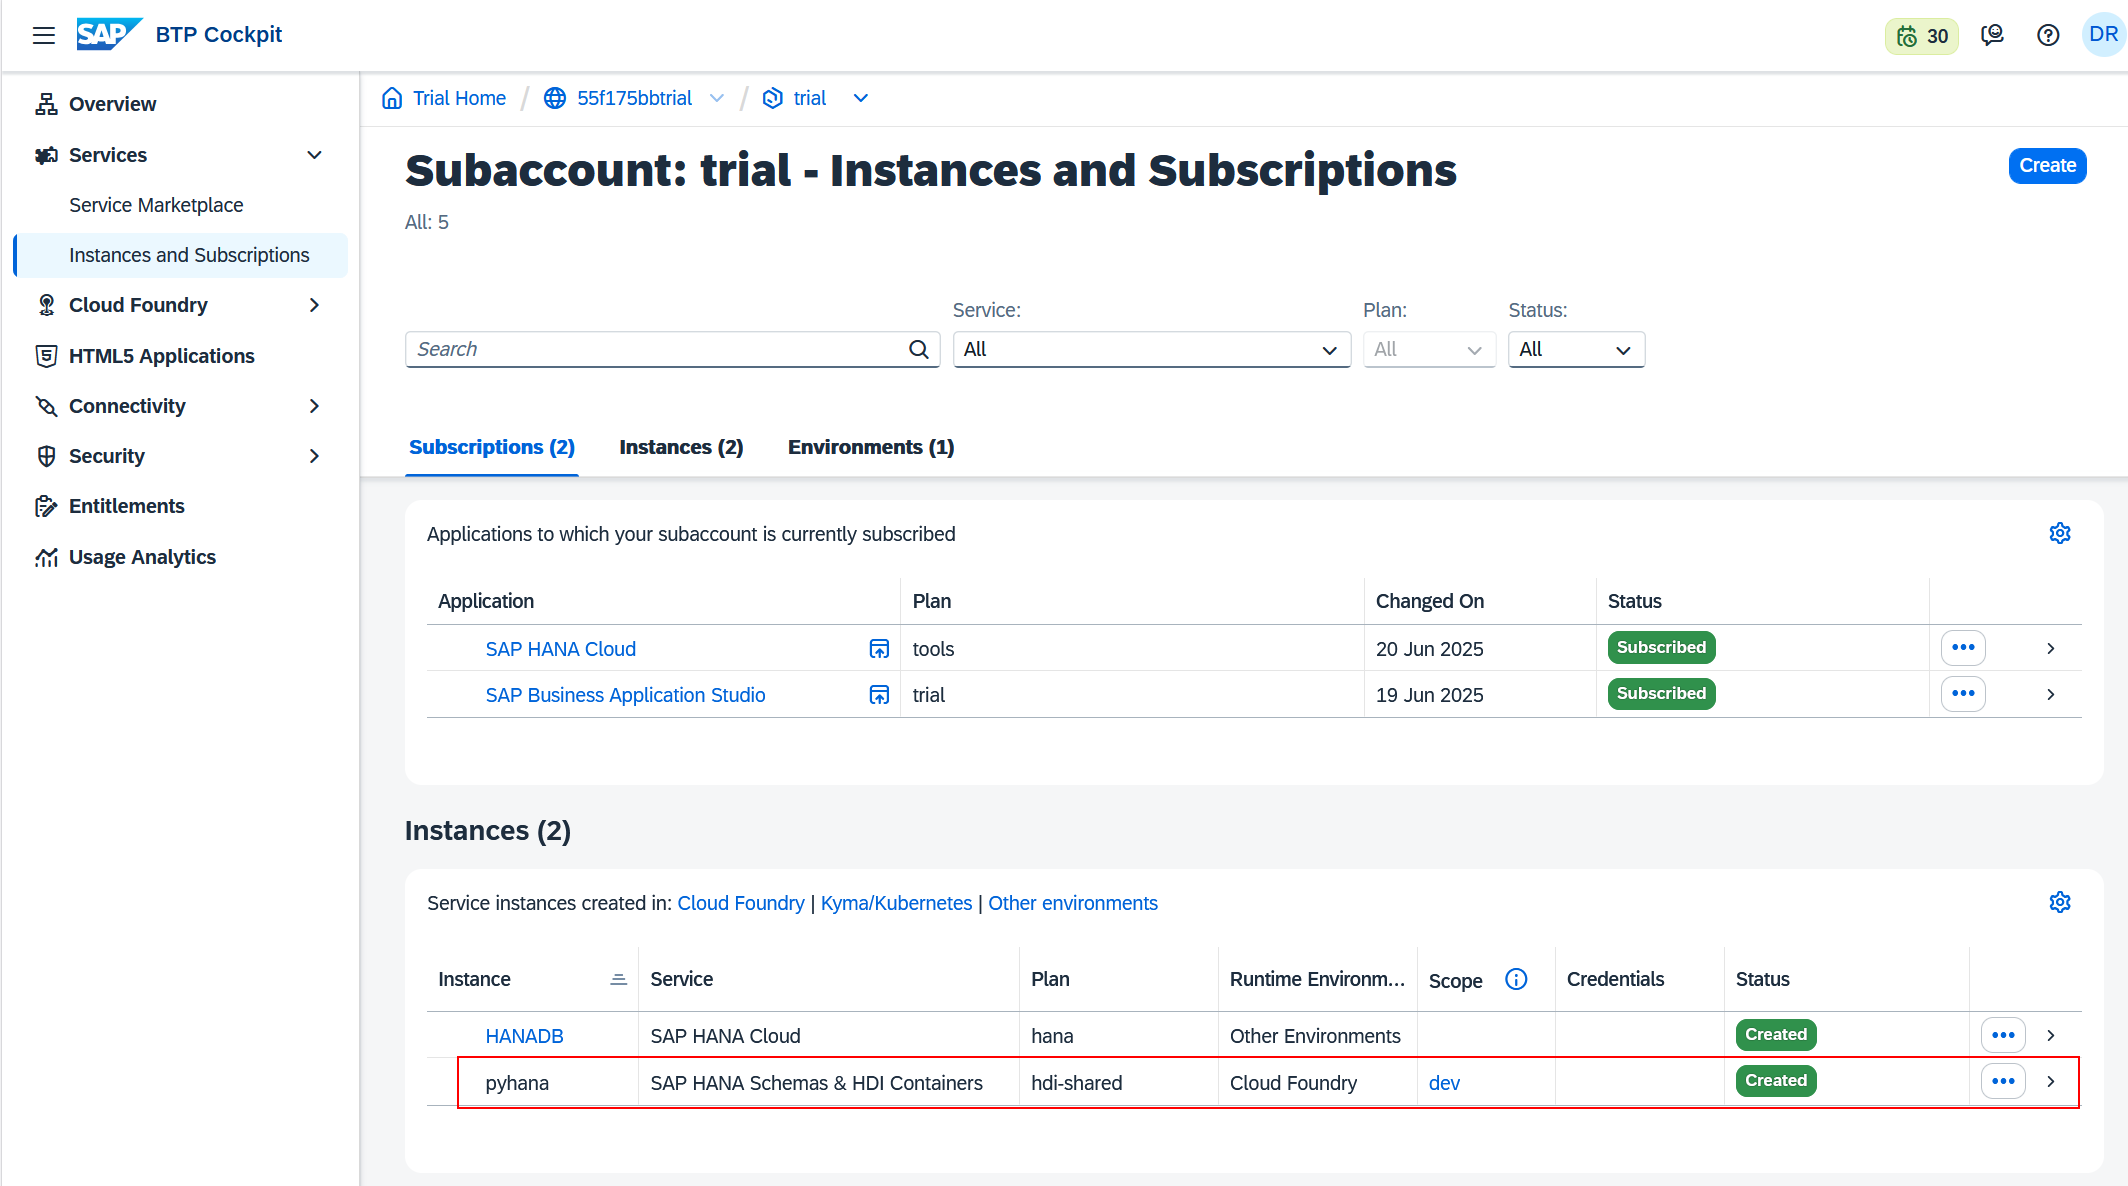Image resolution: width=2128 pixels, height=1186 pixels.
Task: Click the pyhana instance name
Action: coord(517,1083)
